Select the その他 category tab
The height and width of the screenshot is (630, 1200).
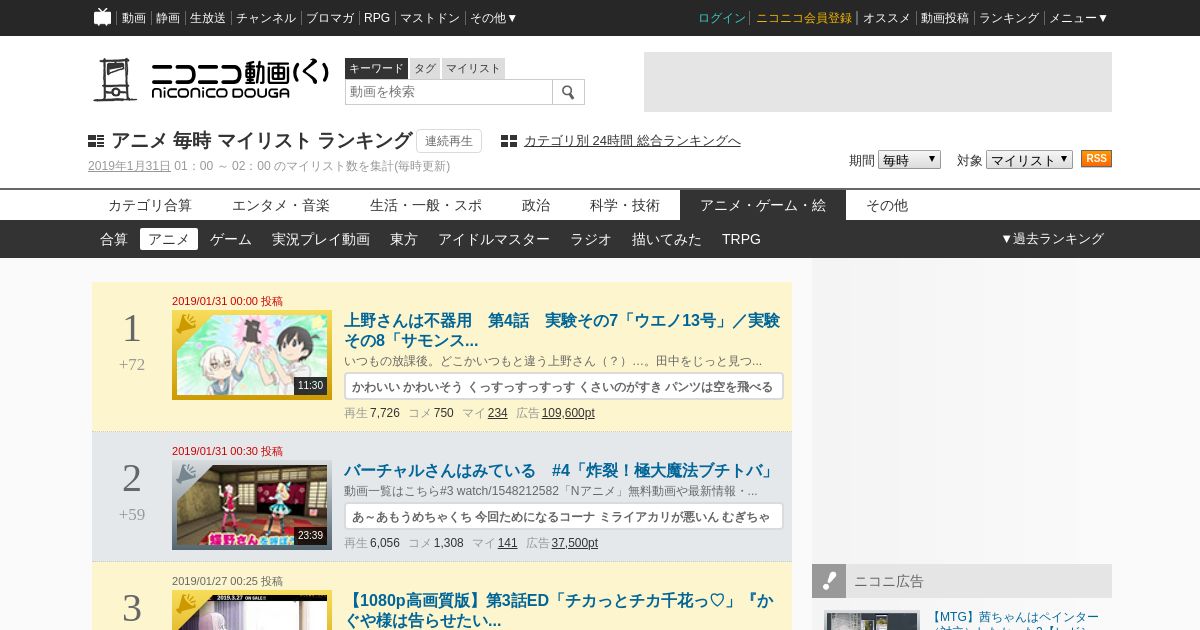887,205
